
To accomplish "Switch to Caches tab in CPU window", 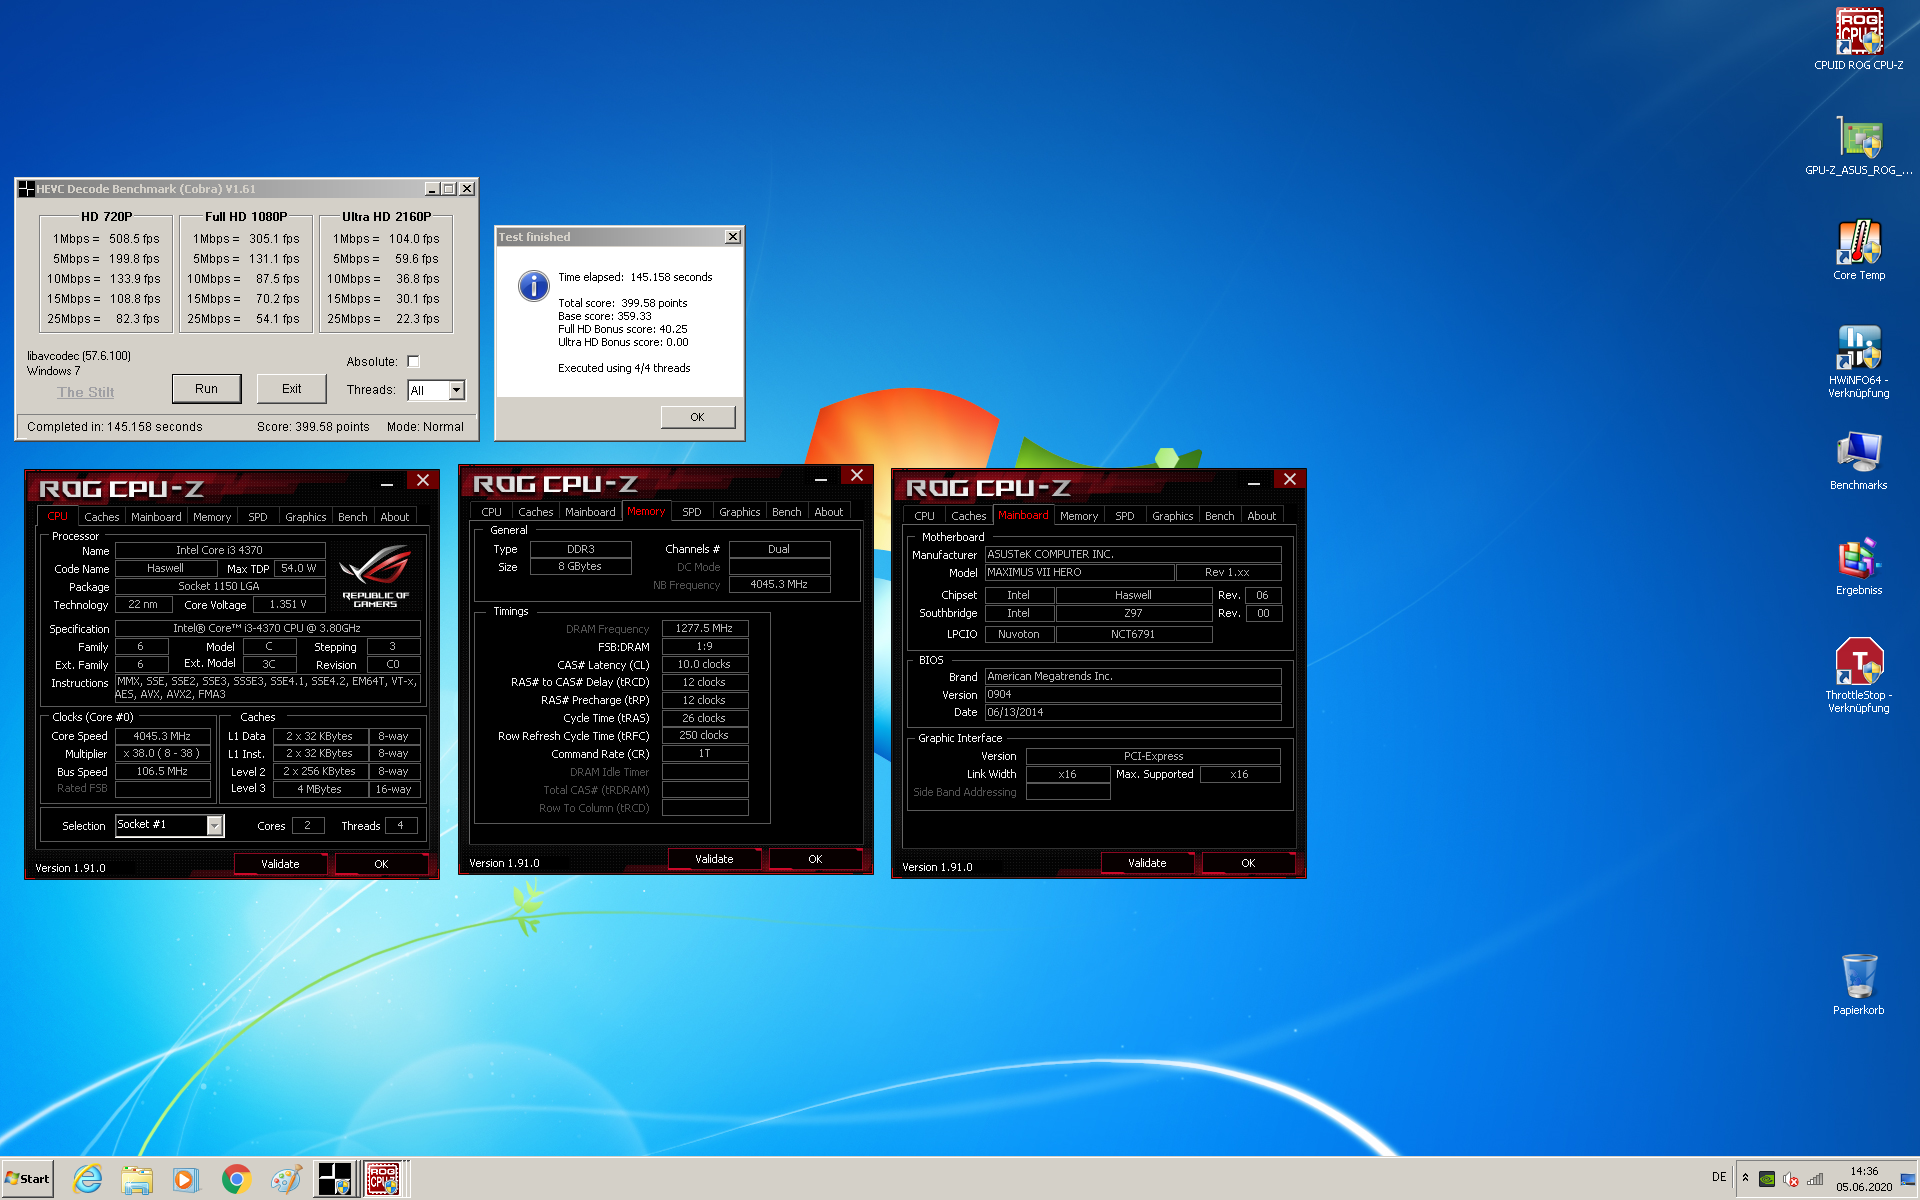I will pyautogui.click(x=101, y=517).
